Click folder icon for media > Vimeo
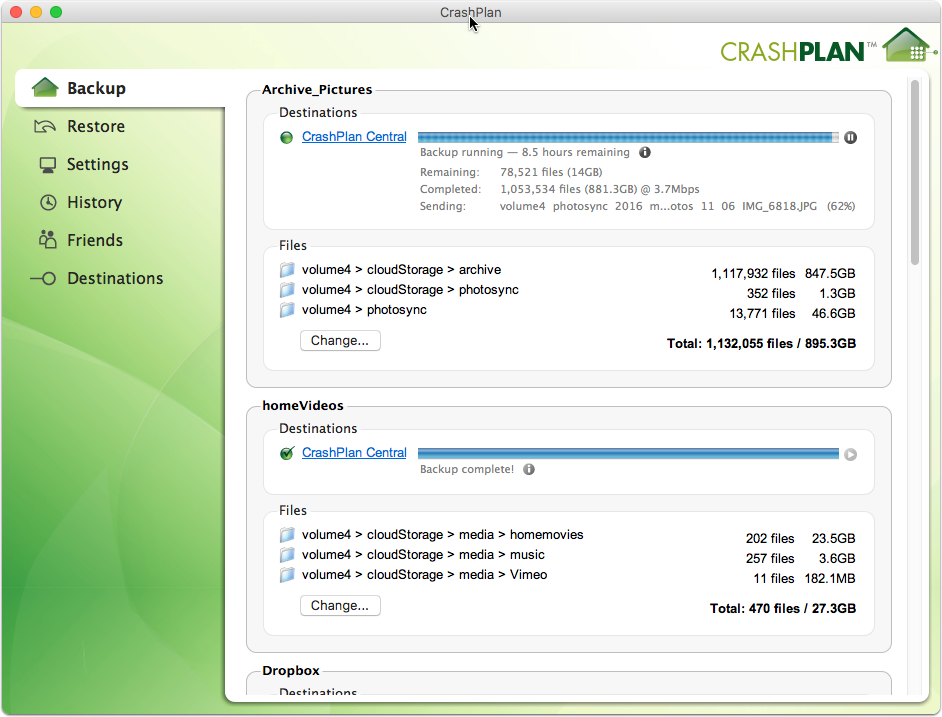Screen dimensions: 942x717 pyautogui.click(x=287, y=575)
